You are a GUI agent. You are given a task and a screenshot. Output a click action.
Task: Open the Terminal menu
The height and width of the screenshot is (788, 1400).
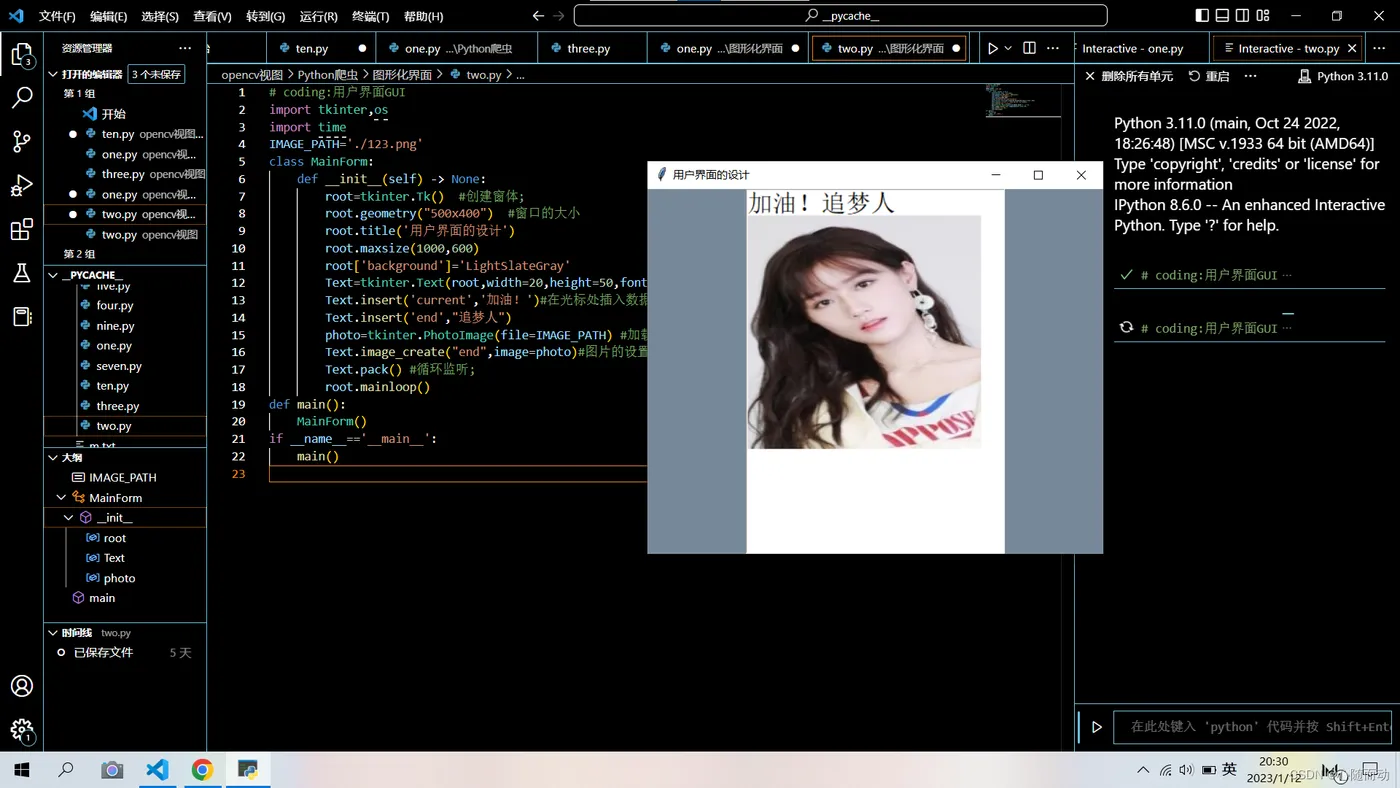coord(370,16)
